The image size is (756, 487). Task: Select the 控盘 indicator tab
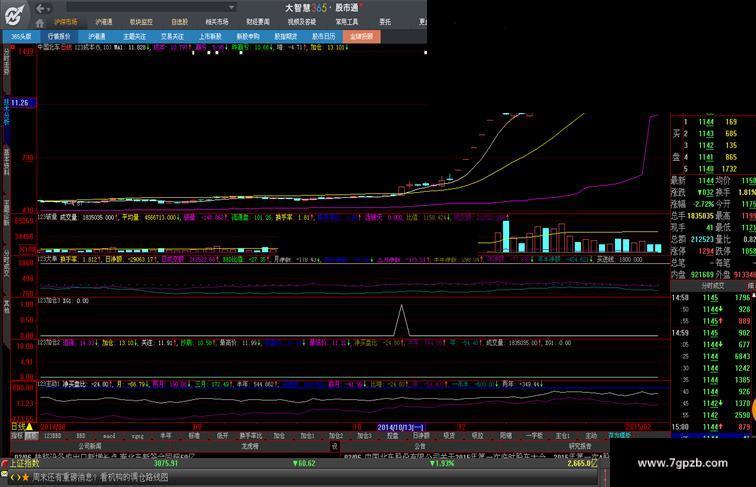(392, 435)
